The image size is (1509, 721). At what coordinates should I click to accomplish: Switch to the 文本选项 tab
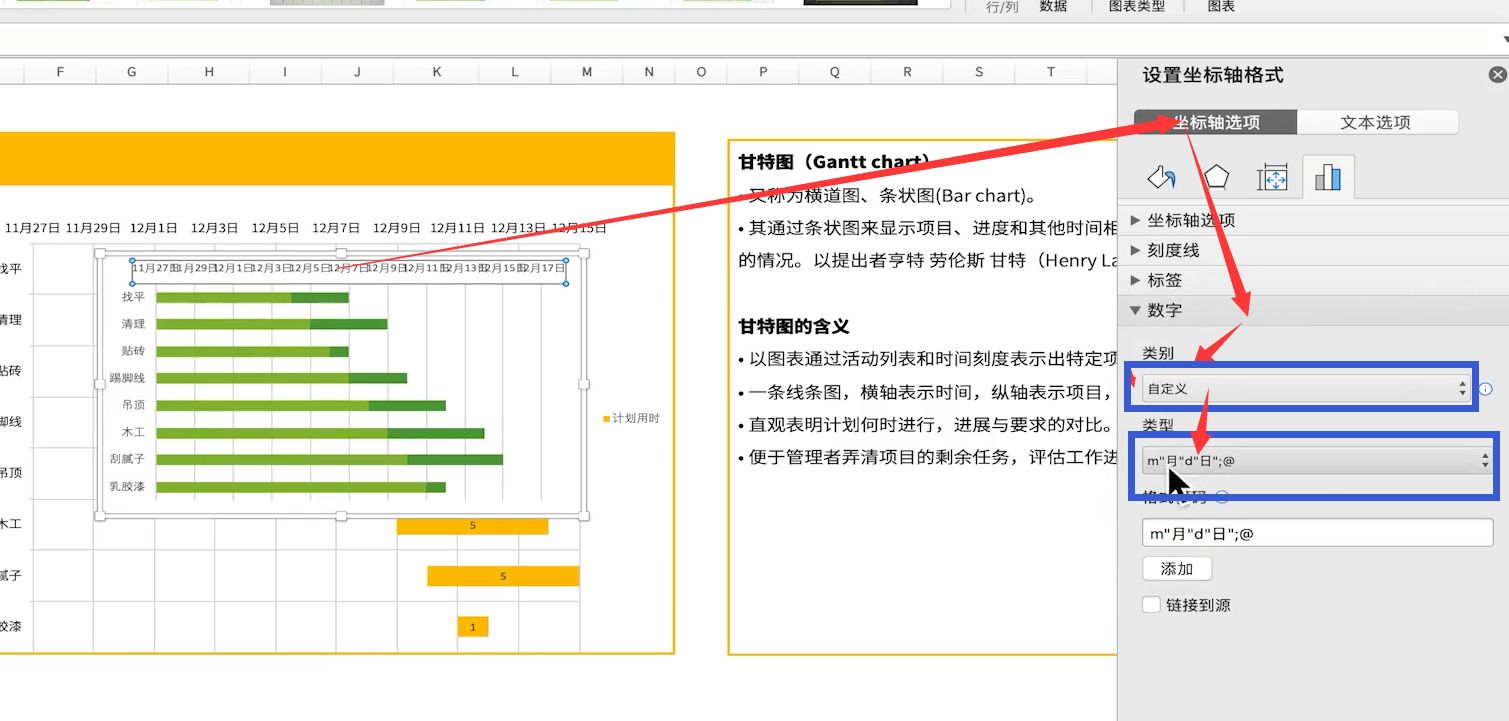pyautogui.click(x=1377, y=122)
